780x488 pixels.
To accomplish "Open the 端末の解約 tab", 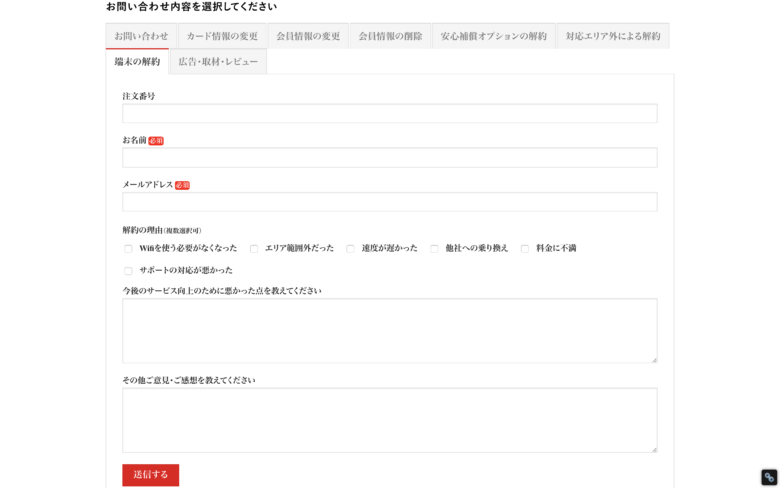I will [137, 61].
